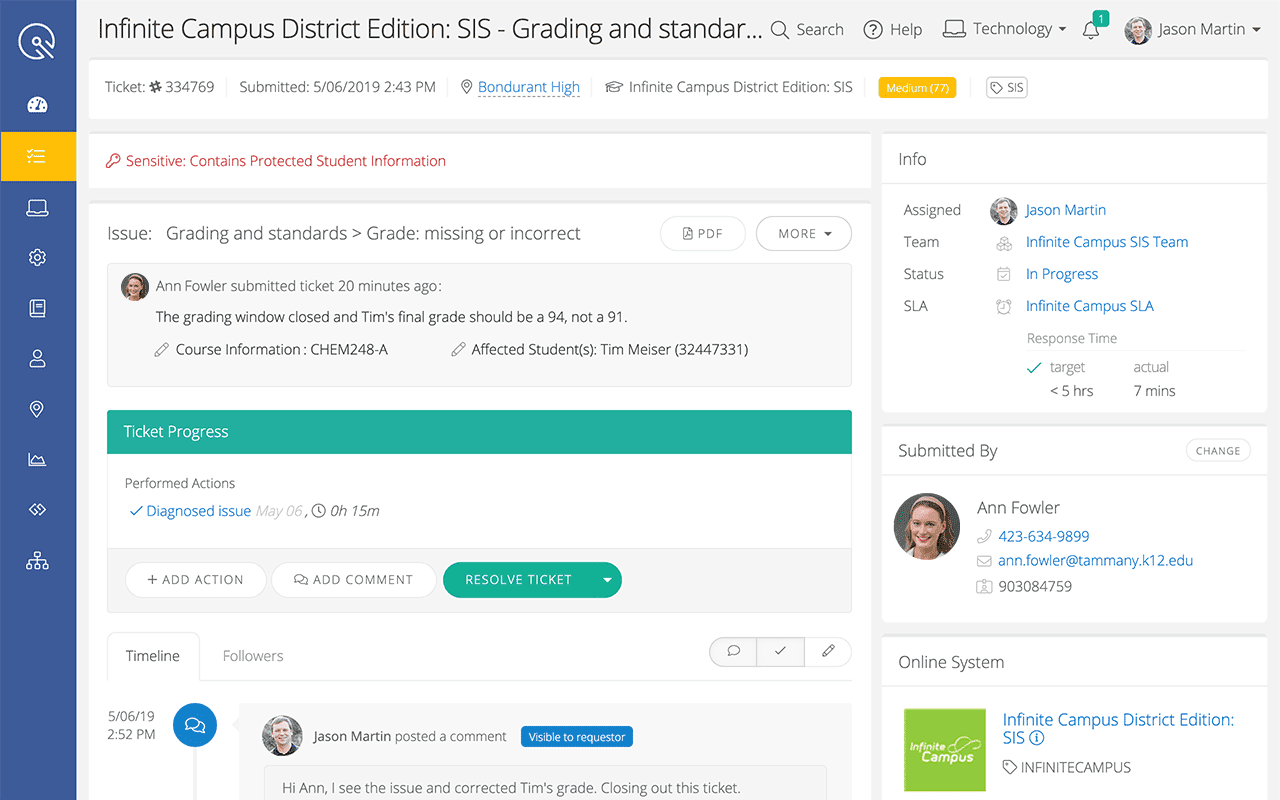The width and height of the screenshot is (1280, 800).
Task: Open the locations map pin sidebar icon
Action: (x=38, y=409)
